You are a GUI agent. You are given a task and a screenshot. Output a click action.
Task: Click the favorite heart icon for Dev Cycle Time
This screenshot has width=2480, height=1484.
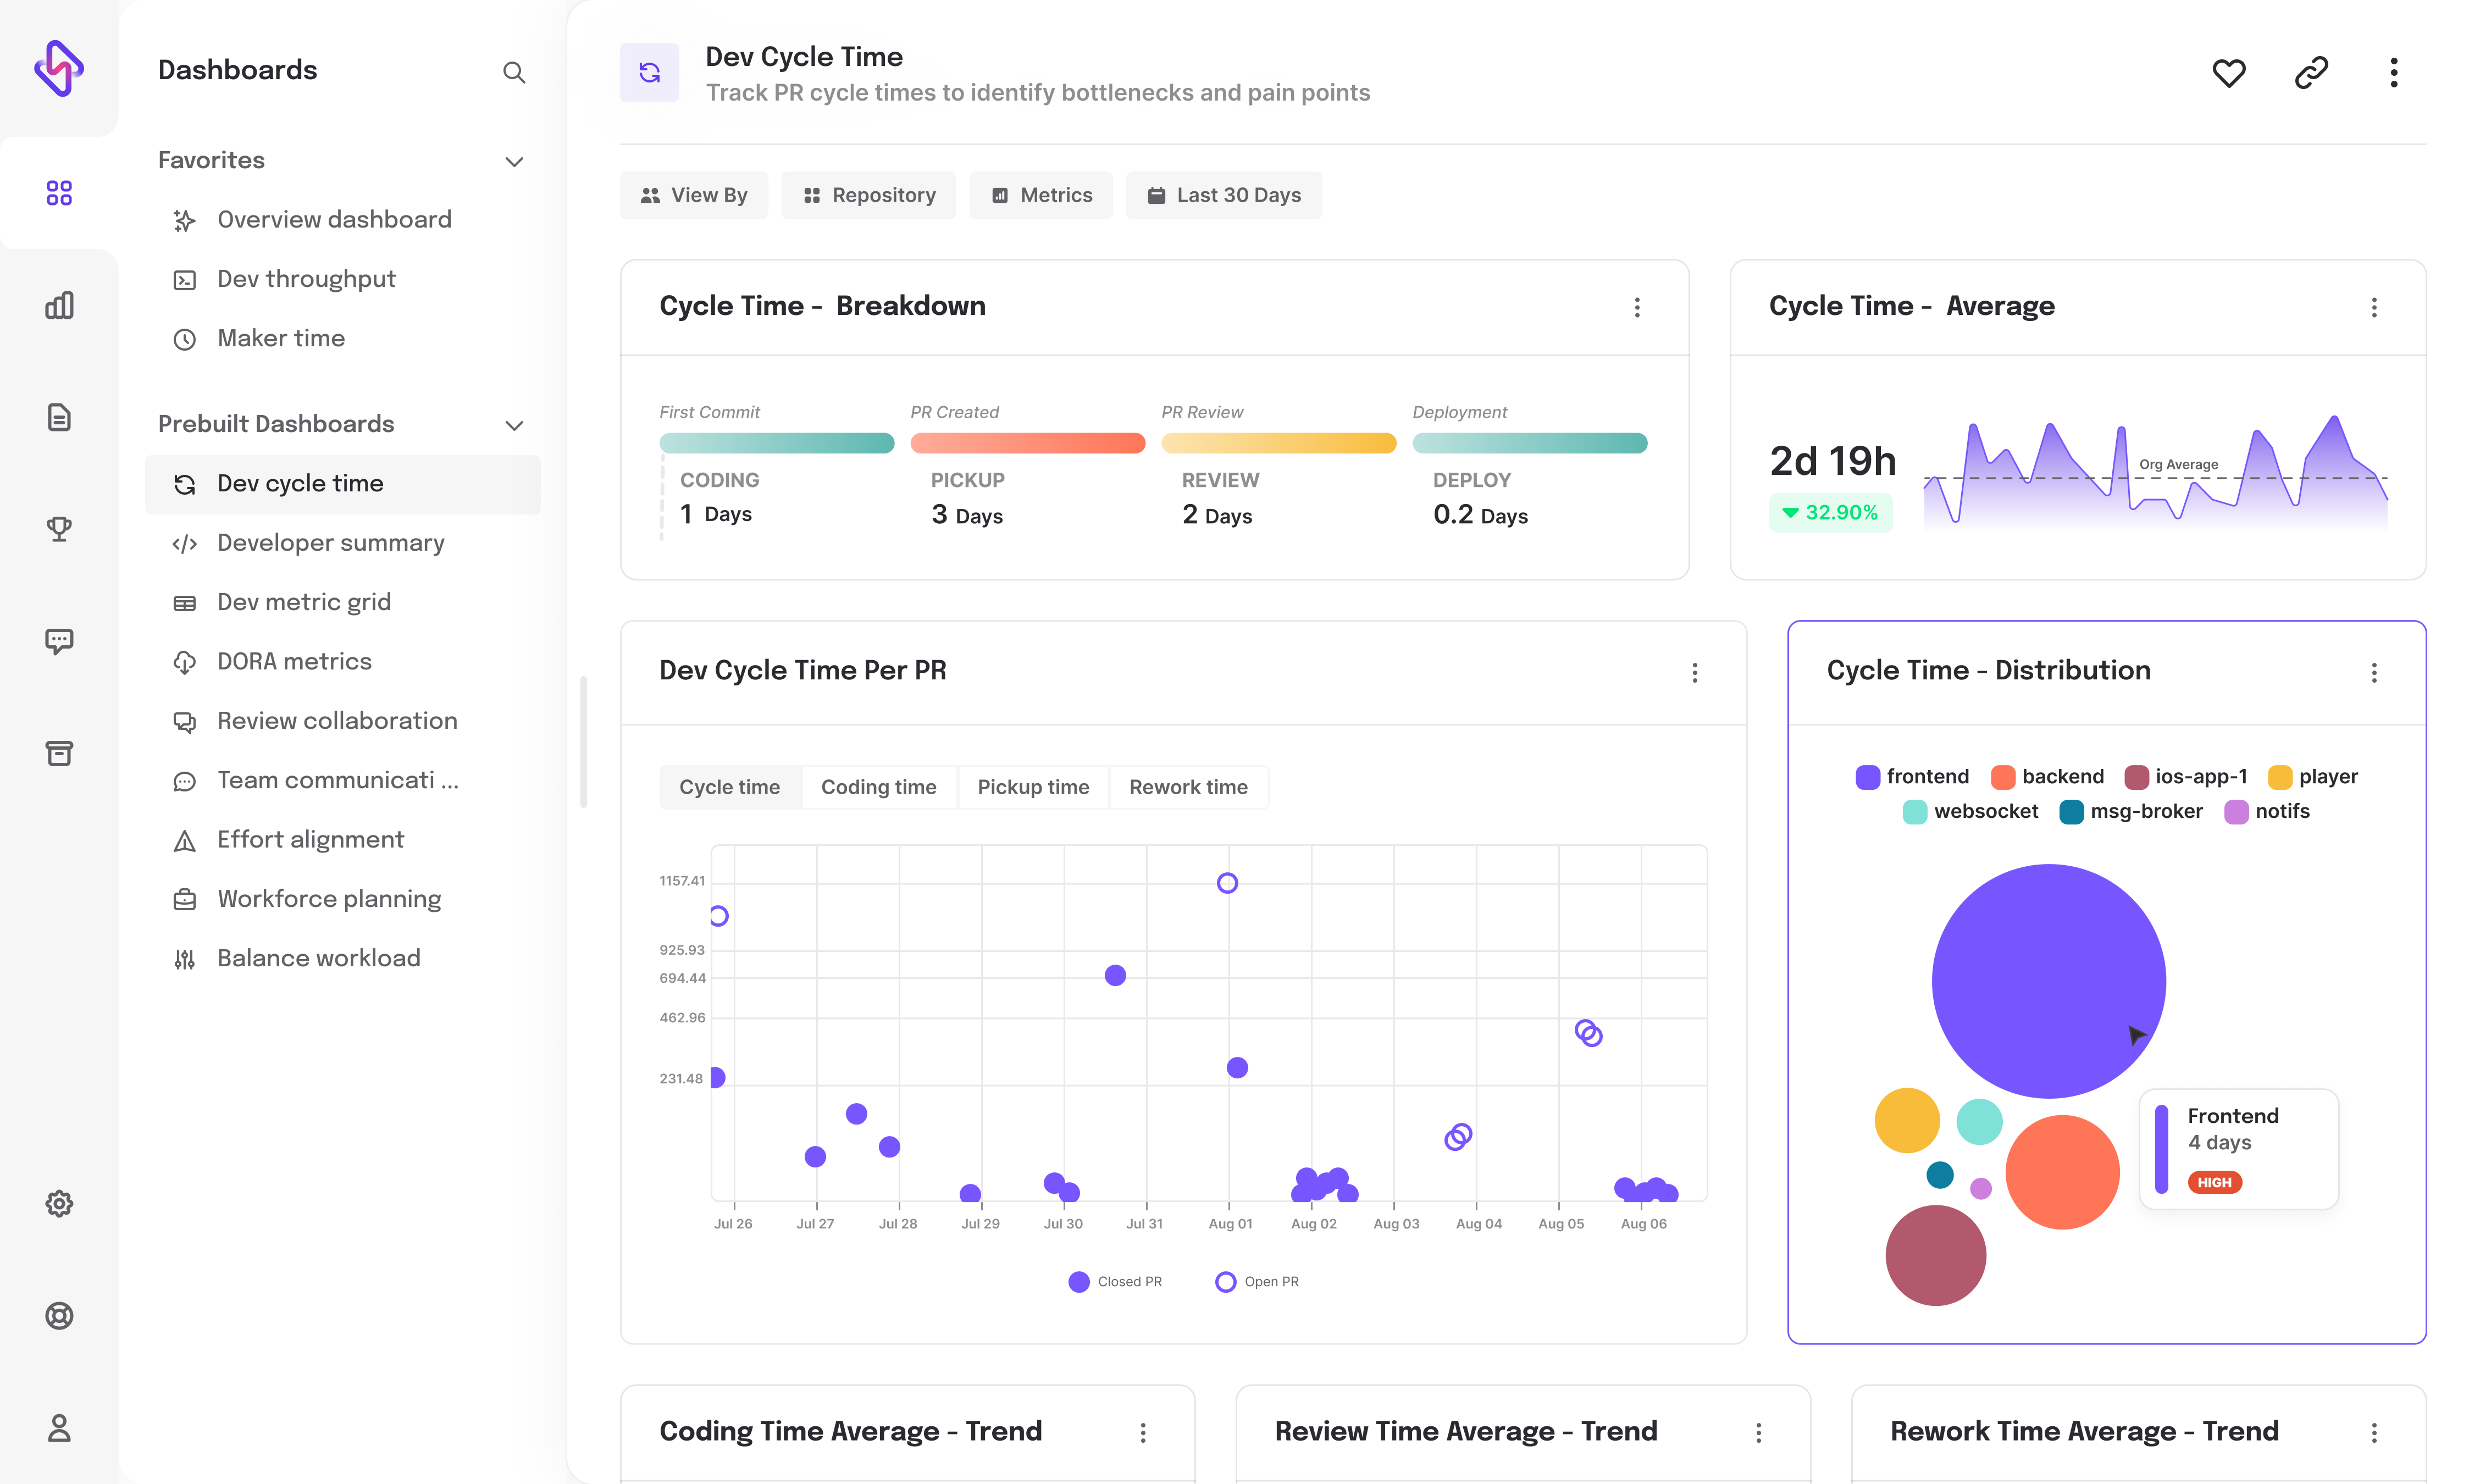click(2229, 73)
